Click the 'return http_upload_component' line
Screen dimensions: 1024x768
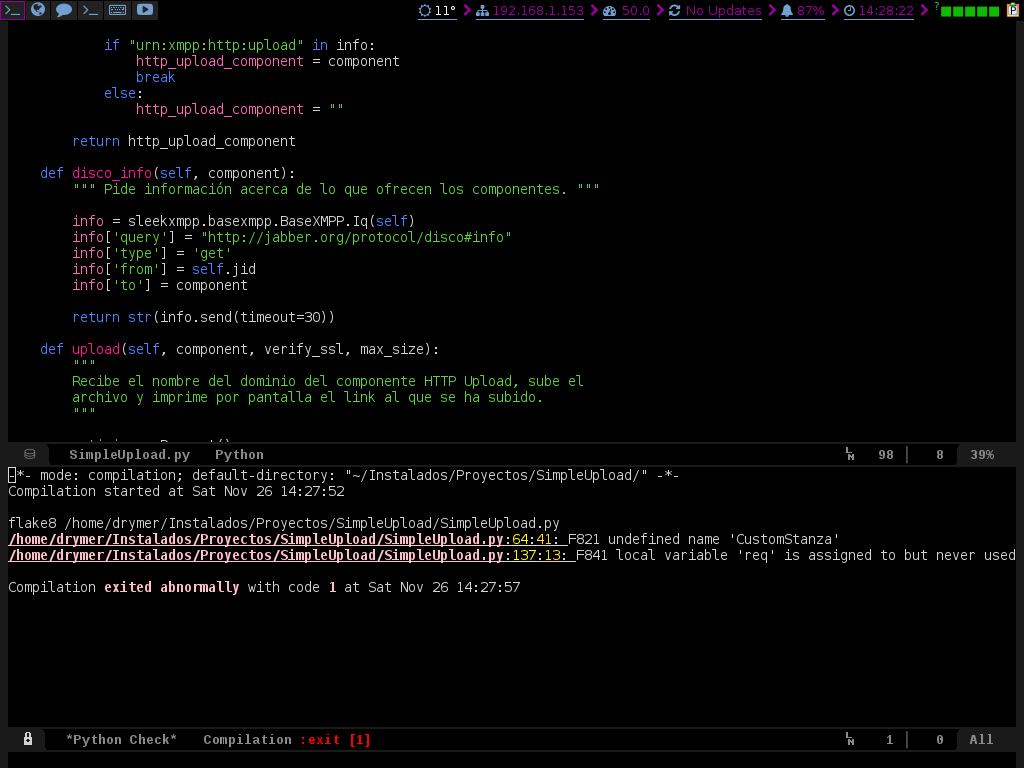[x=184, y=141]
